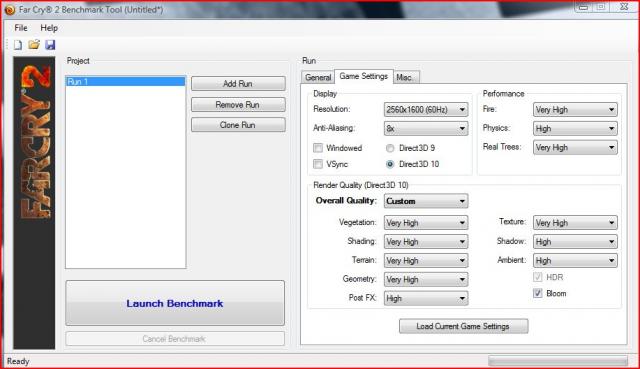Click the status bar progress bar
Viewport: 640px width, 369px height.
pyautogui.click(x=558, y=360)
